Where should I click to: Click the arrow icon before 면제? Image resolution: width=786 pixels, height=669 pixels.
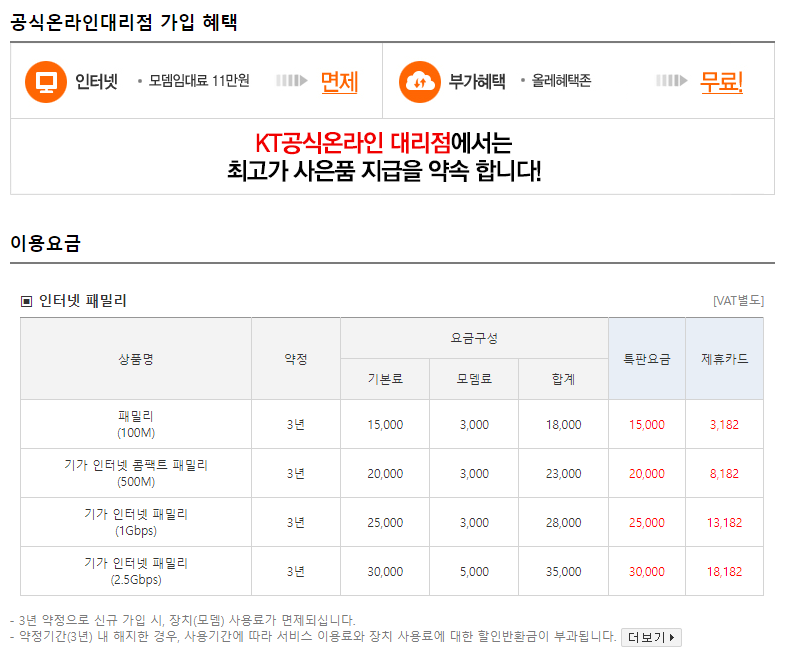pyautogui.click(x=291, y=81)
